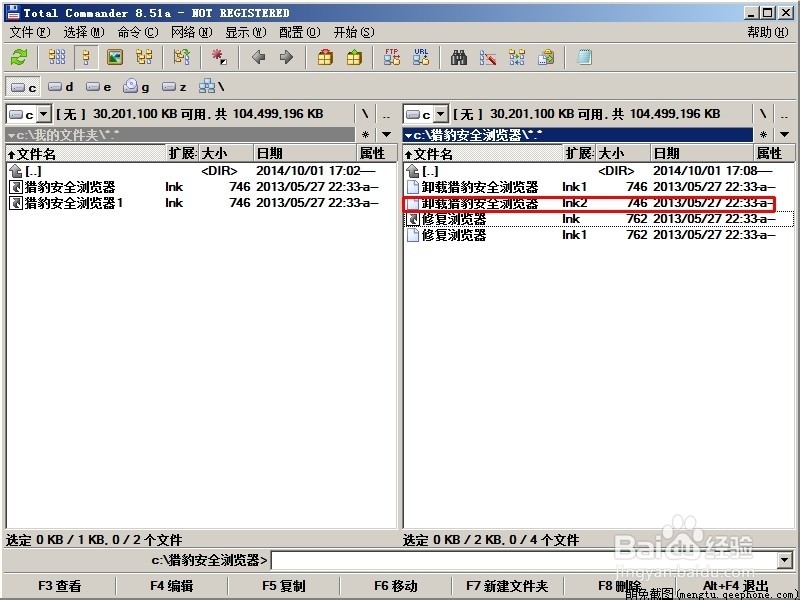The height and width of the screenshot is (600, 800).
Task: Open the multi-rename tool icon
Action: [488, 57]
